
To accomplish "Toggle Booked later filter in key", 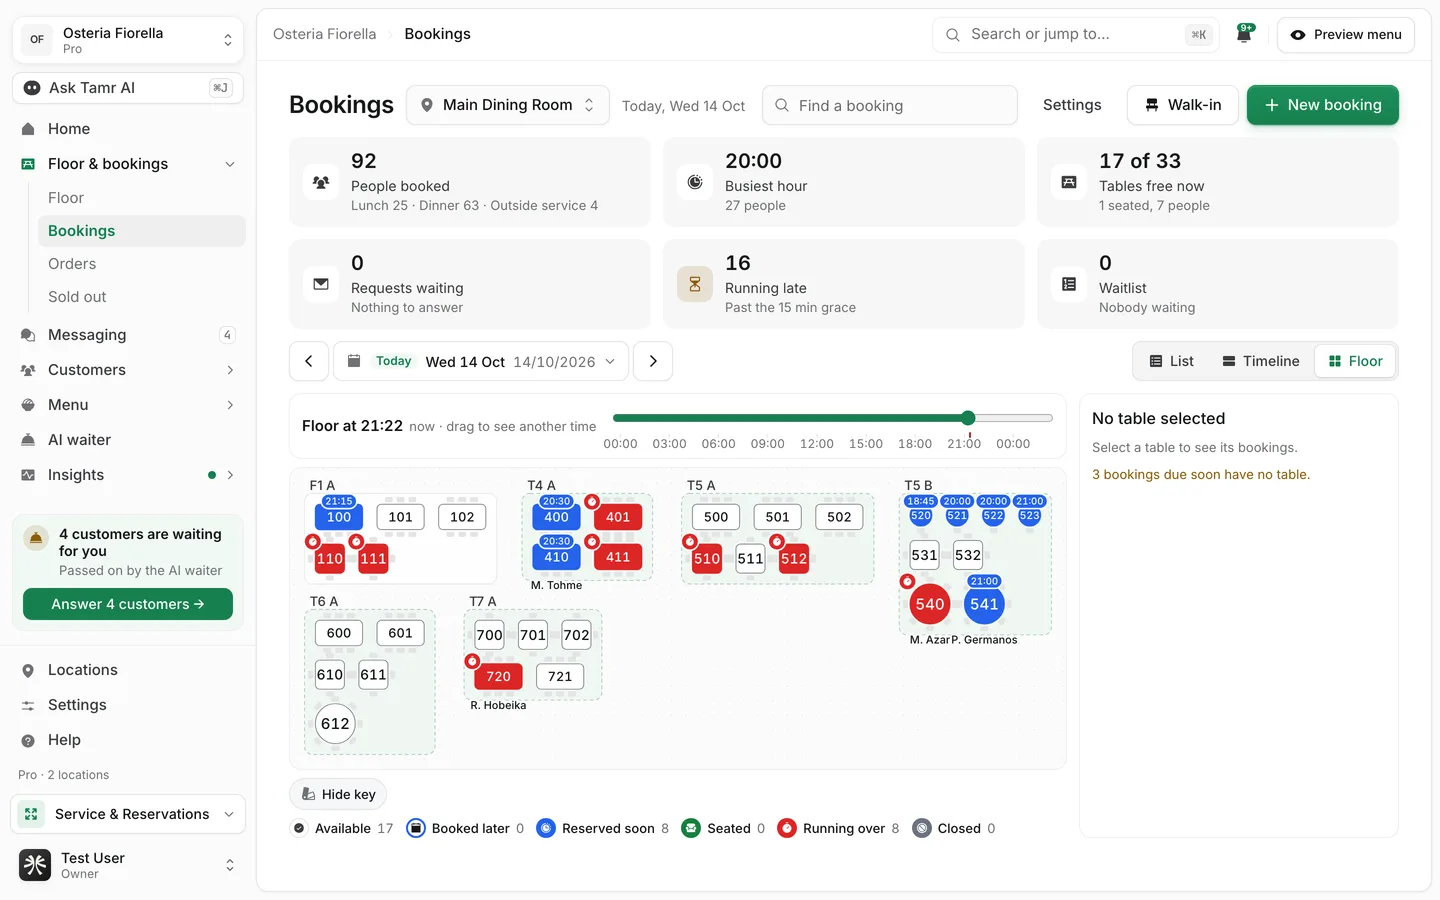I will point(465,828).
